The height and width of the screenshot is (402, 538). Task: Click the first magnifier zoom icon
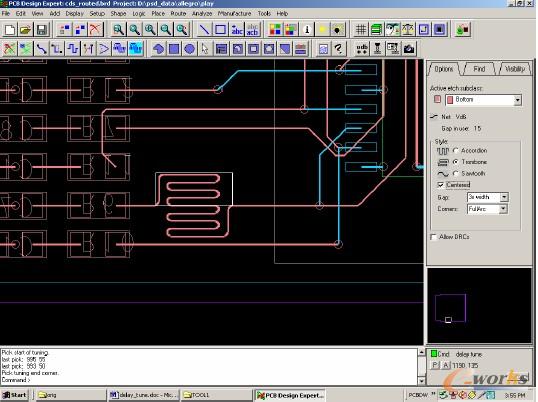click(x=118, y=30)
